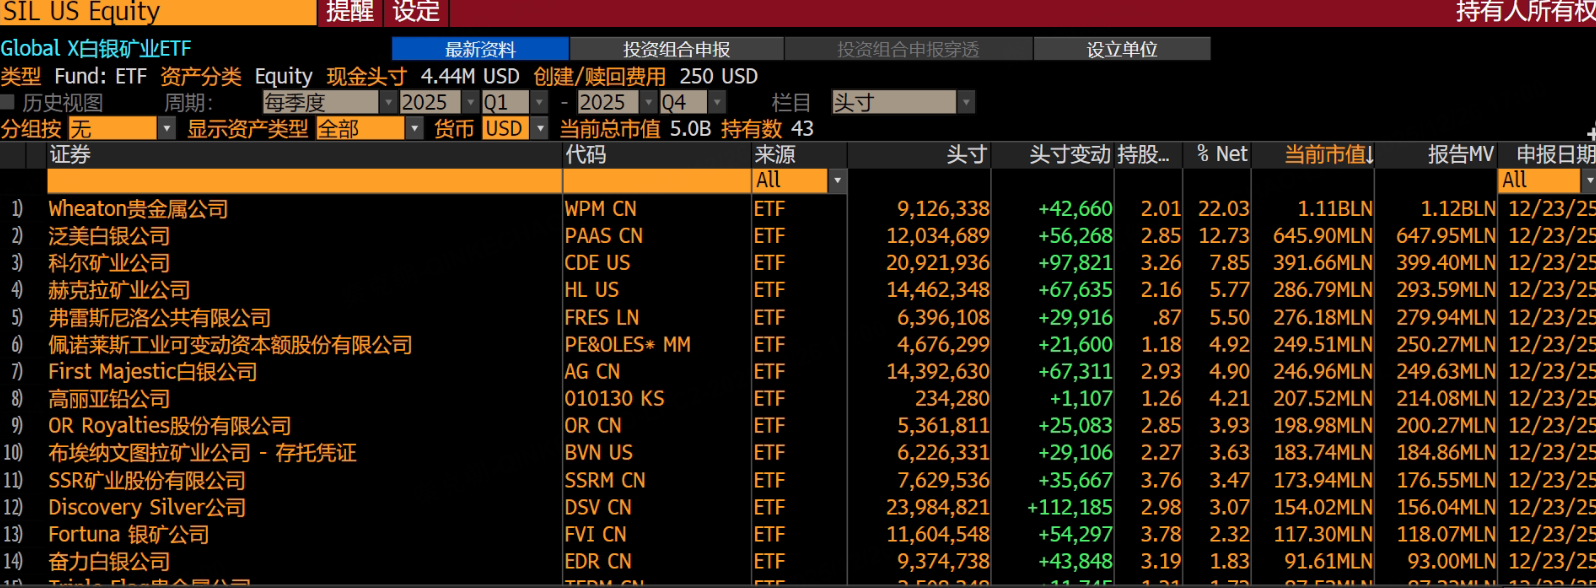
Task: Click the 20,921,936 position value
Action: 938,263
